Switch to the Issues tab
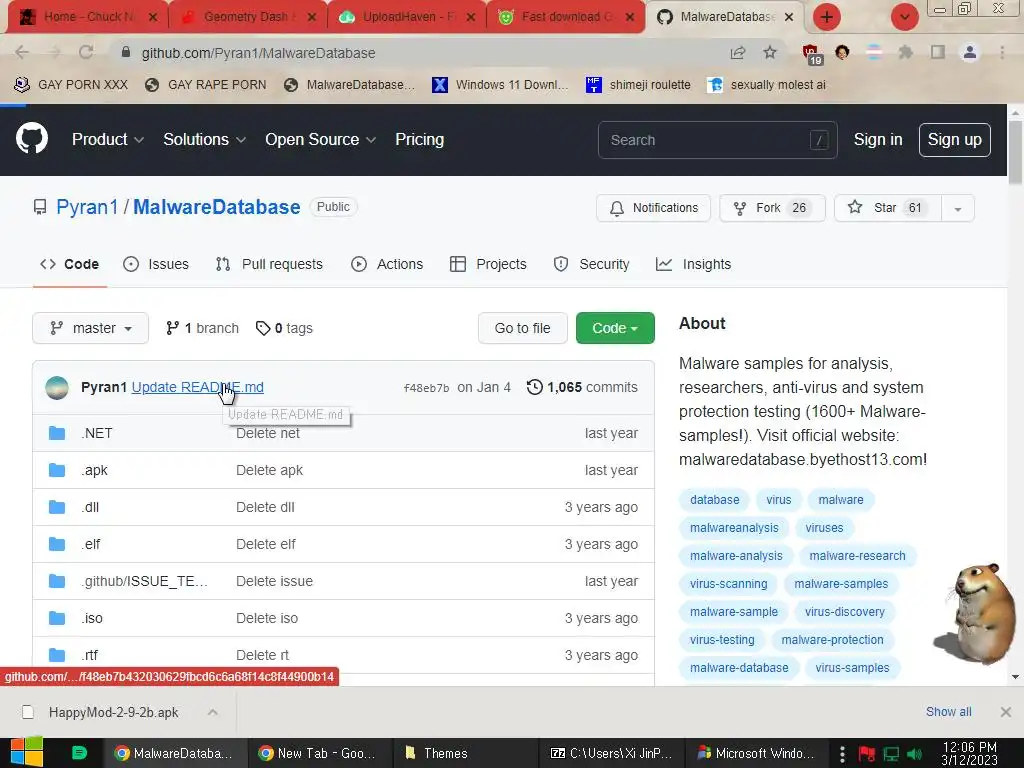 tap(156, 264)
